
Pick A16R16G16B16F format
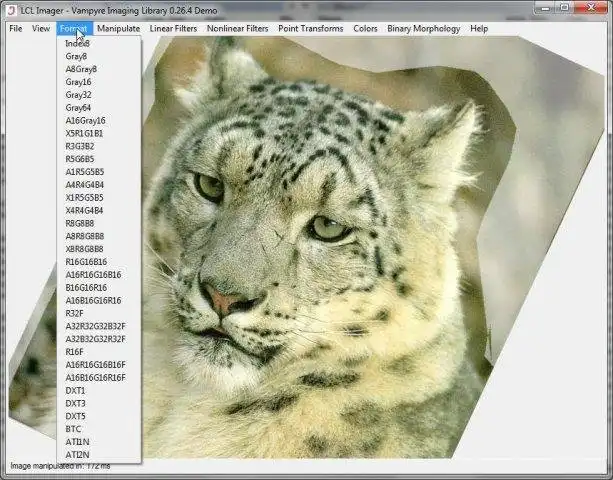pos(99,365)
